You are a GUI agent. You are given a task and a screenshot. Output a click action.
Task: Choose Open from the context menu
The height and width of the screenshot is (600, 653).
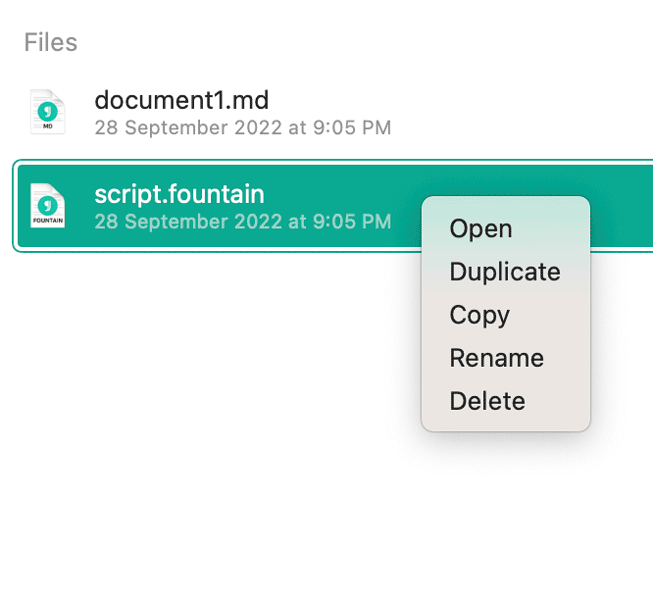pyautogui.click(x=506, y=229)
